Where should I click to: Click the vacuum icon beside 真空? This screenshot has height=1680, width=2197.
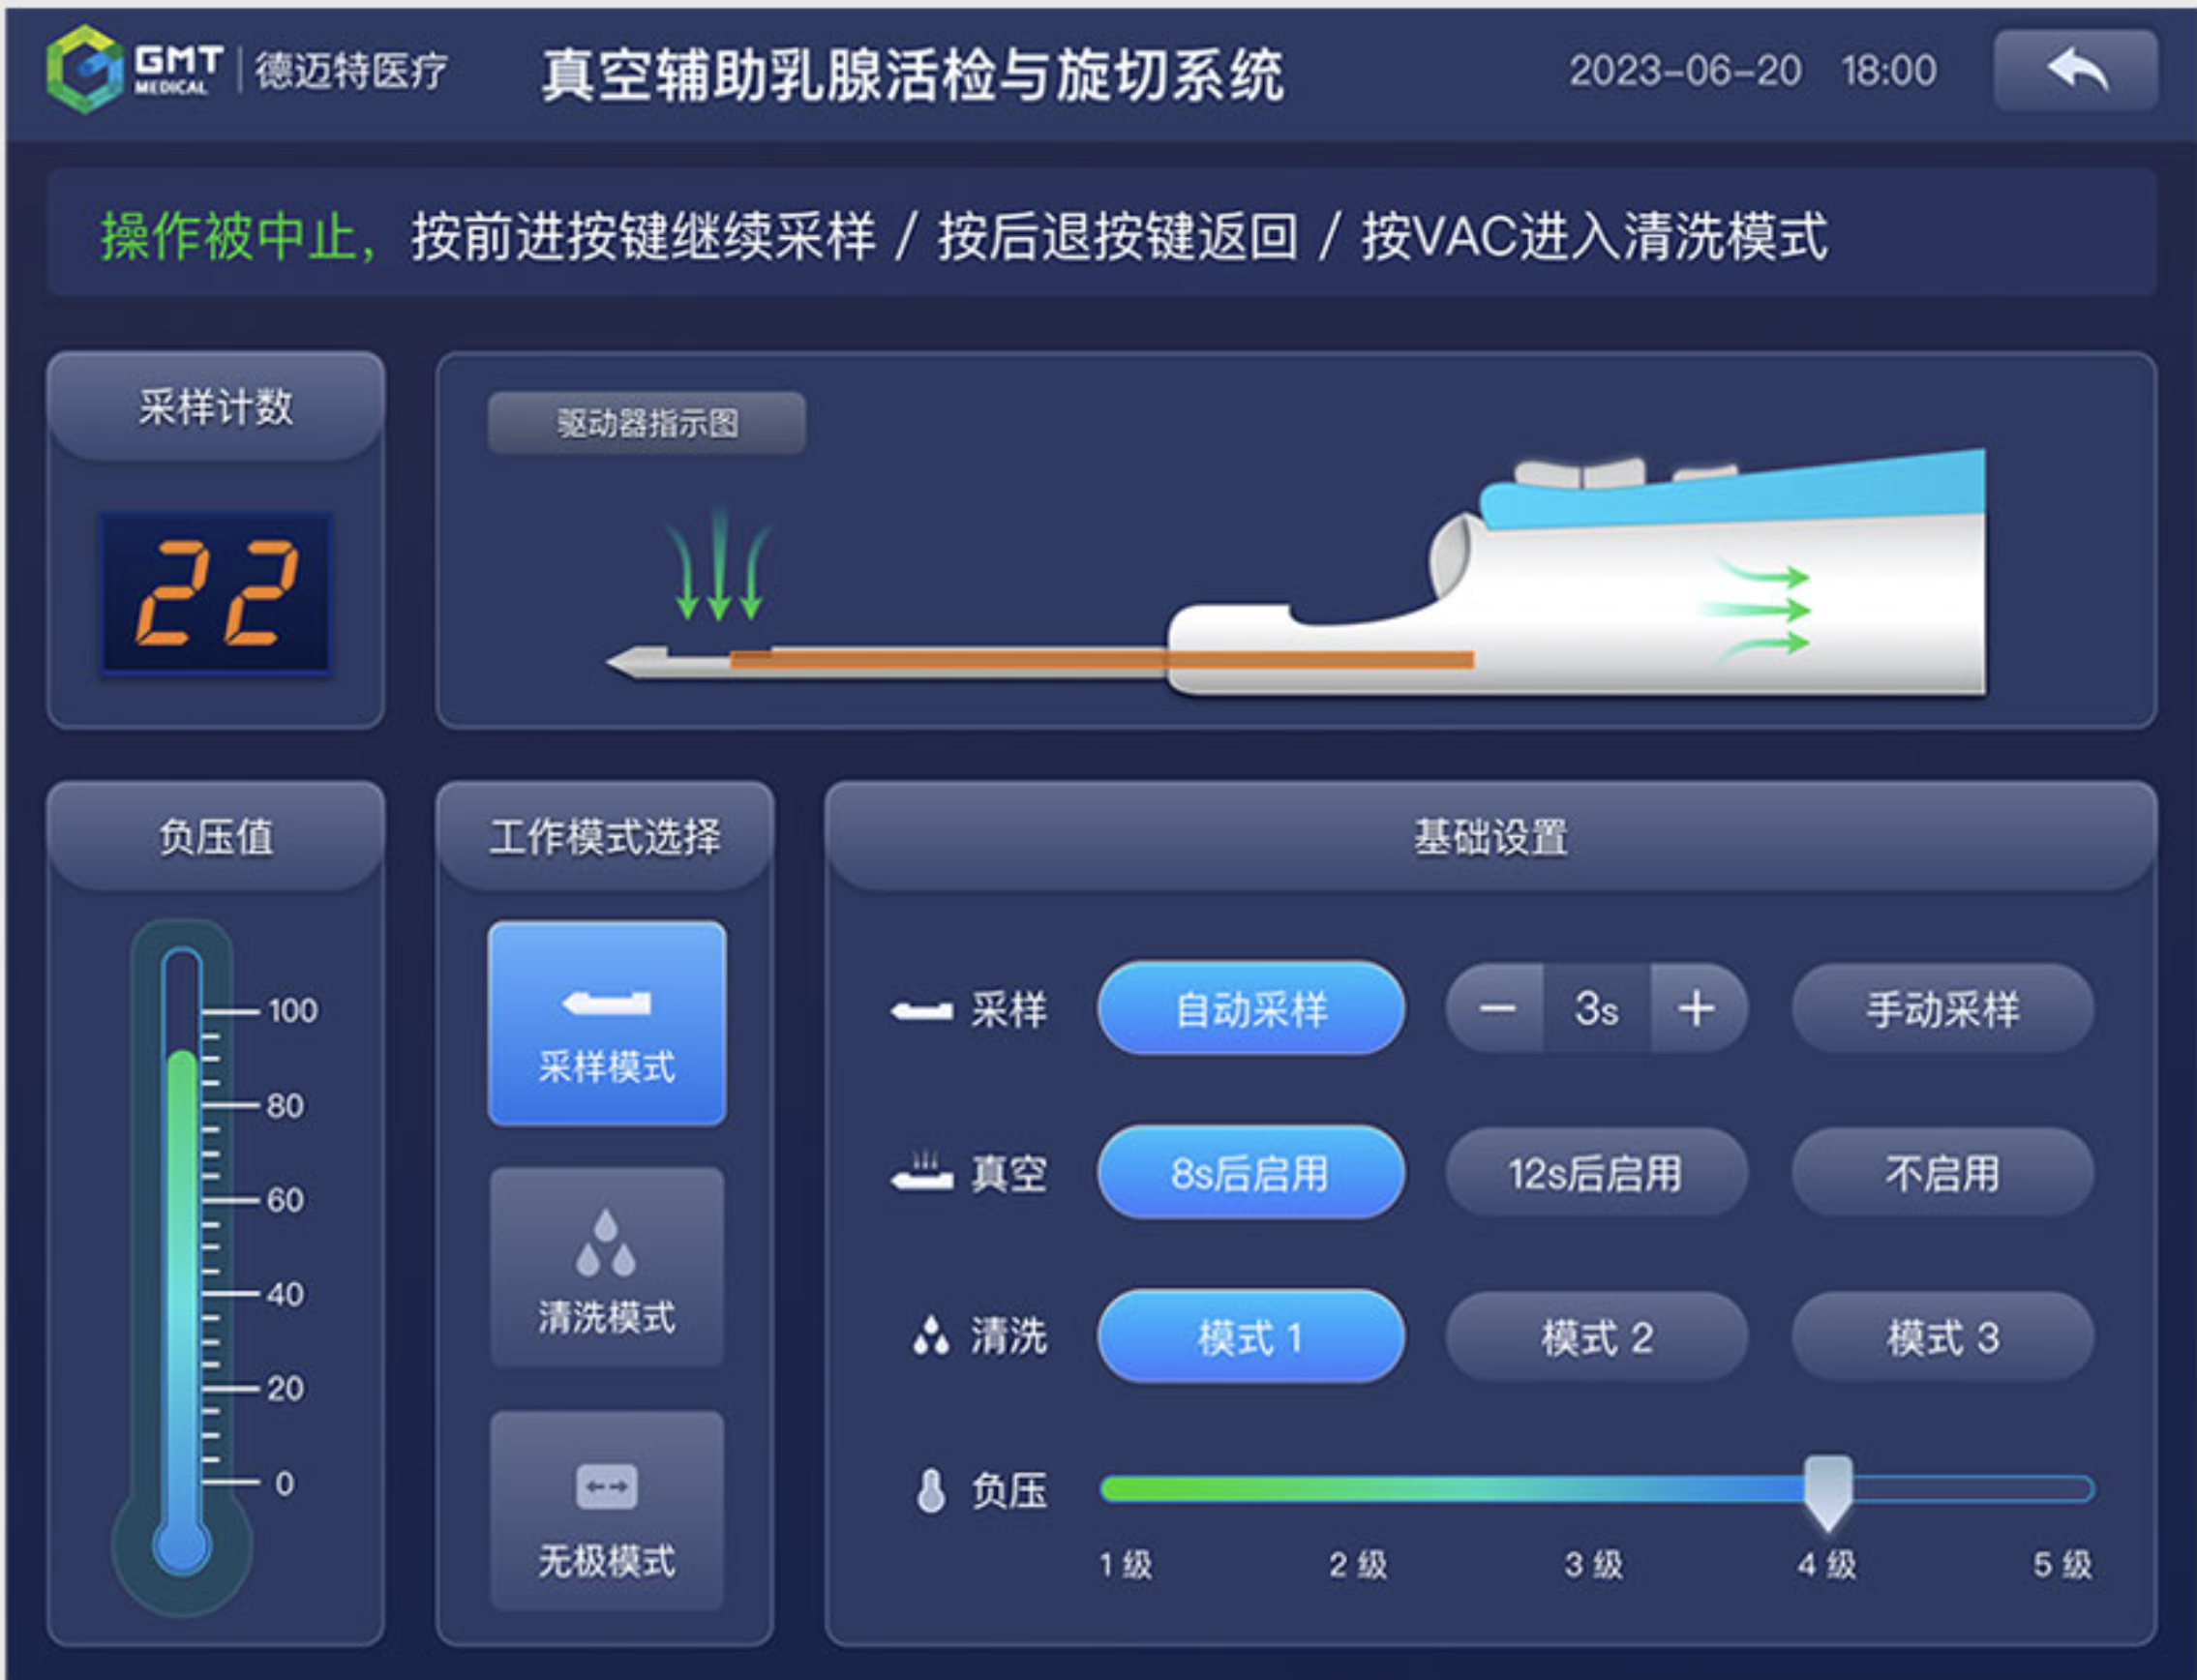click(x=922, y=1173)
